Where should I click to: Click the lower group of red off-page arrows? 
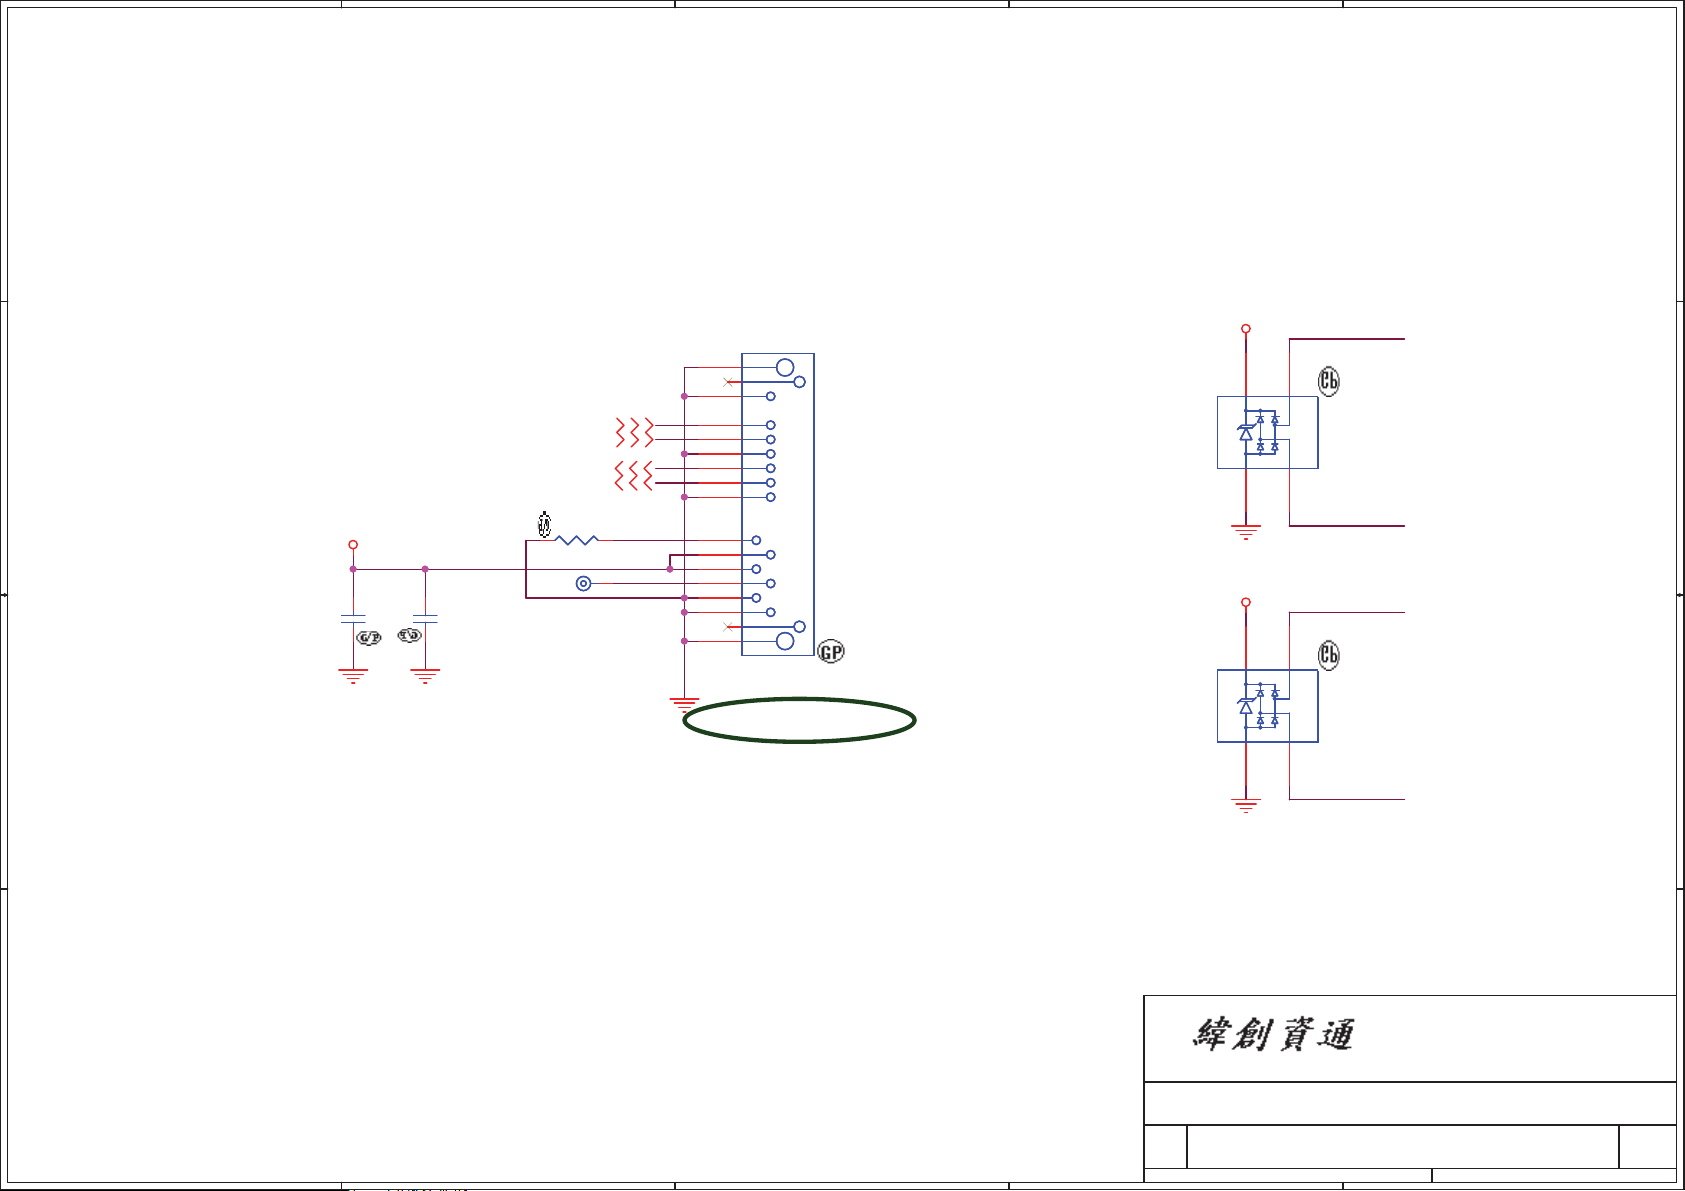634,476
